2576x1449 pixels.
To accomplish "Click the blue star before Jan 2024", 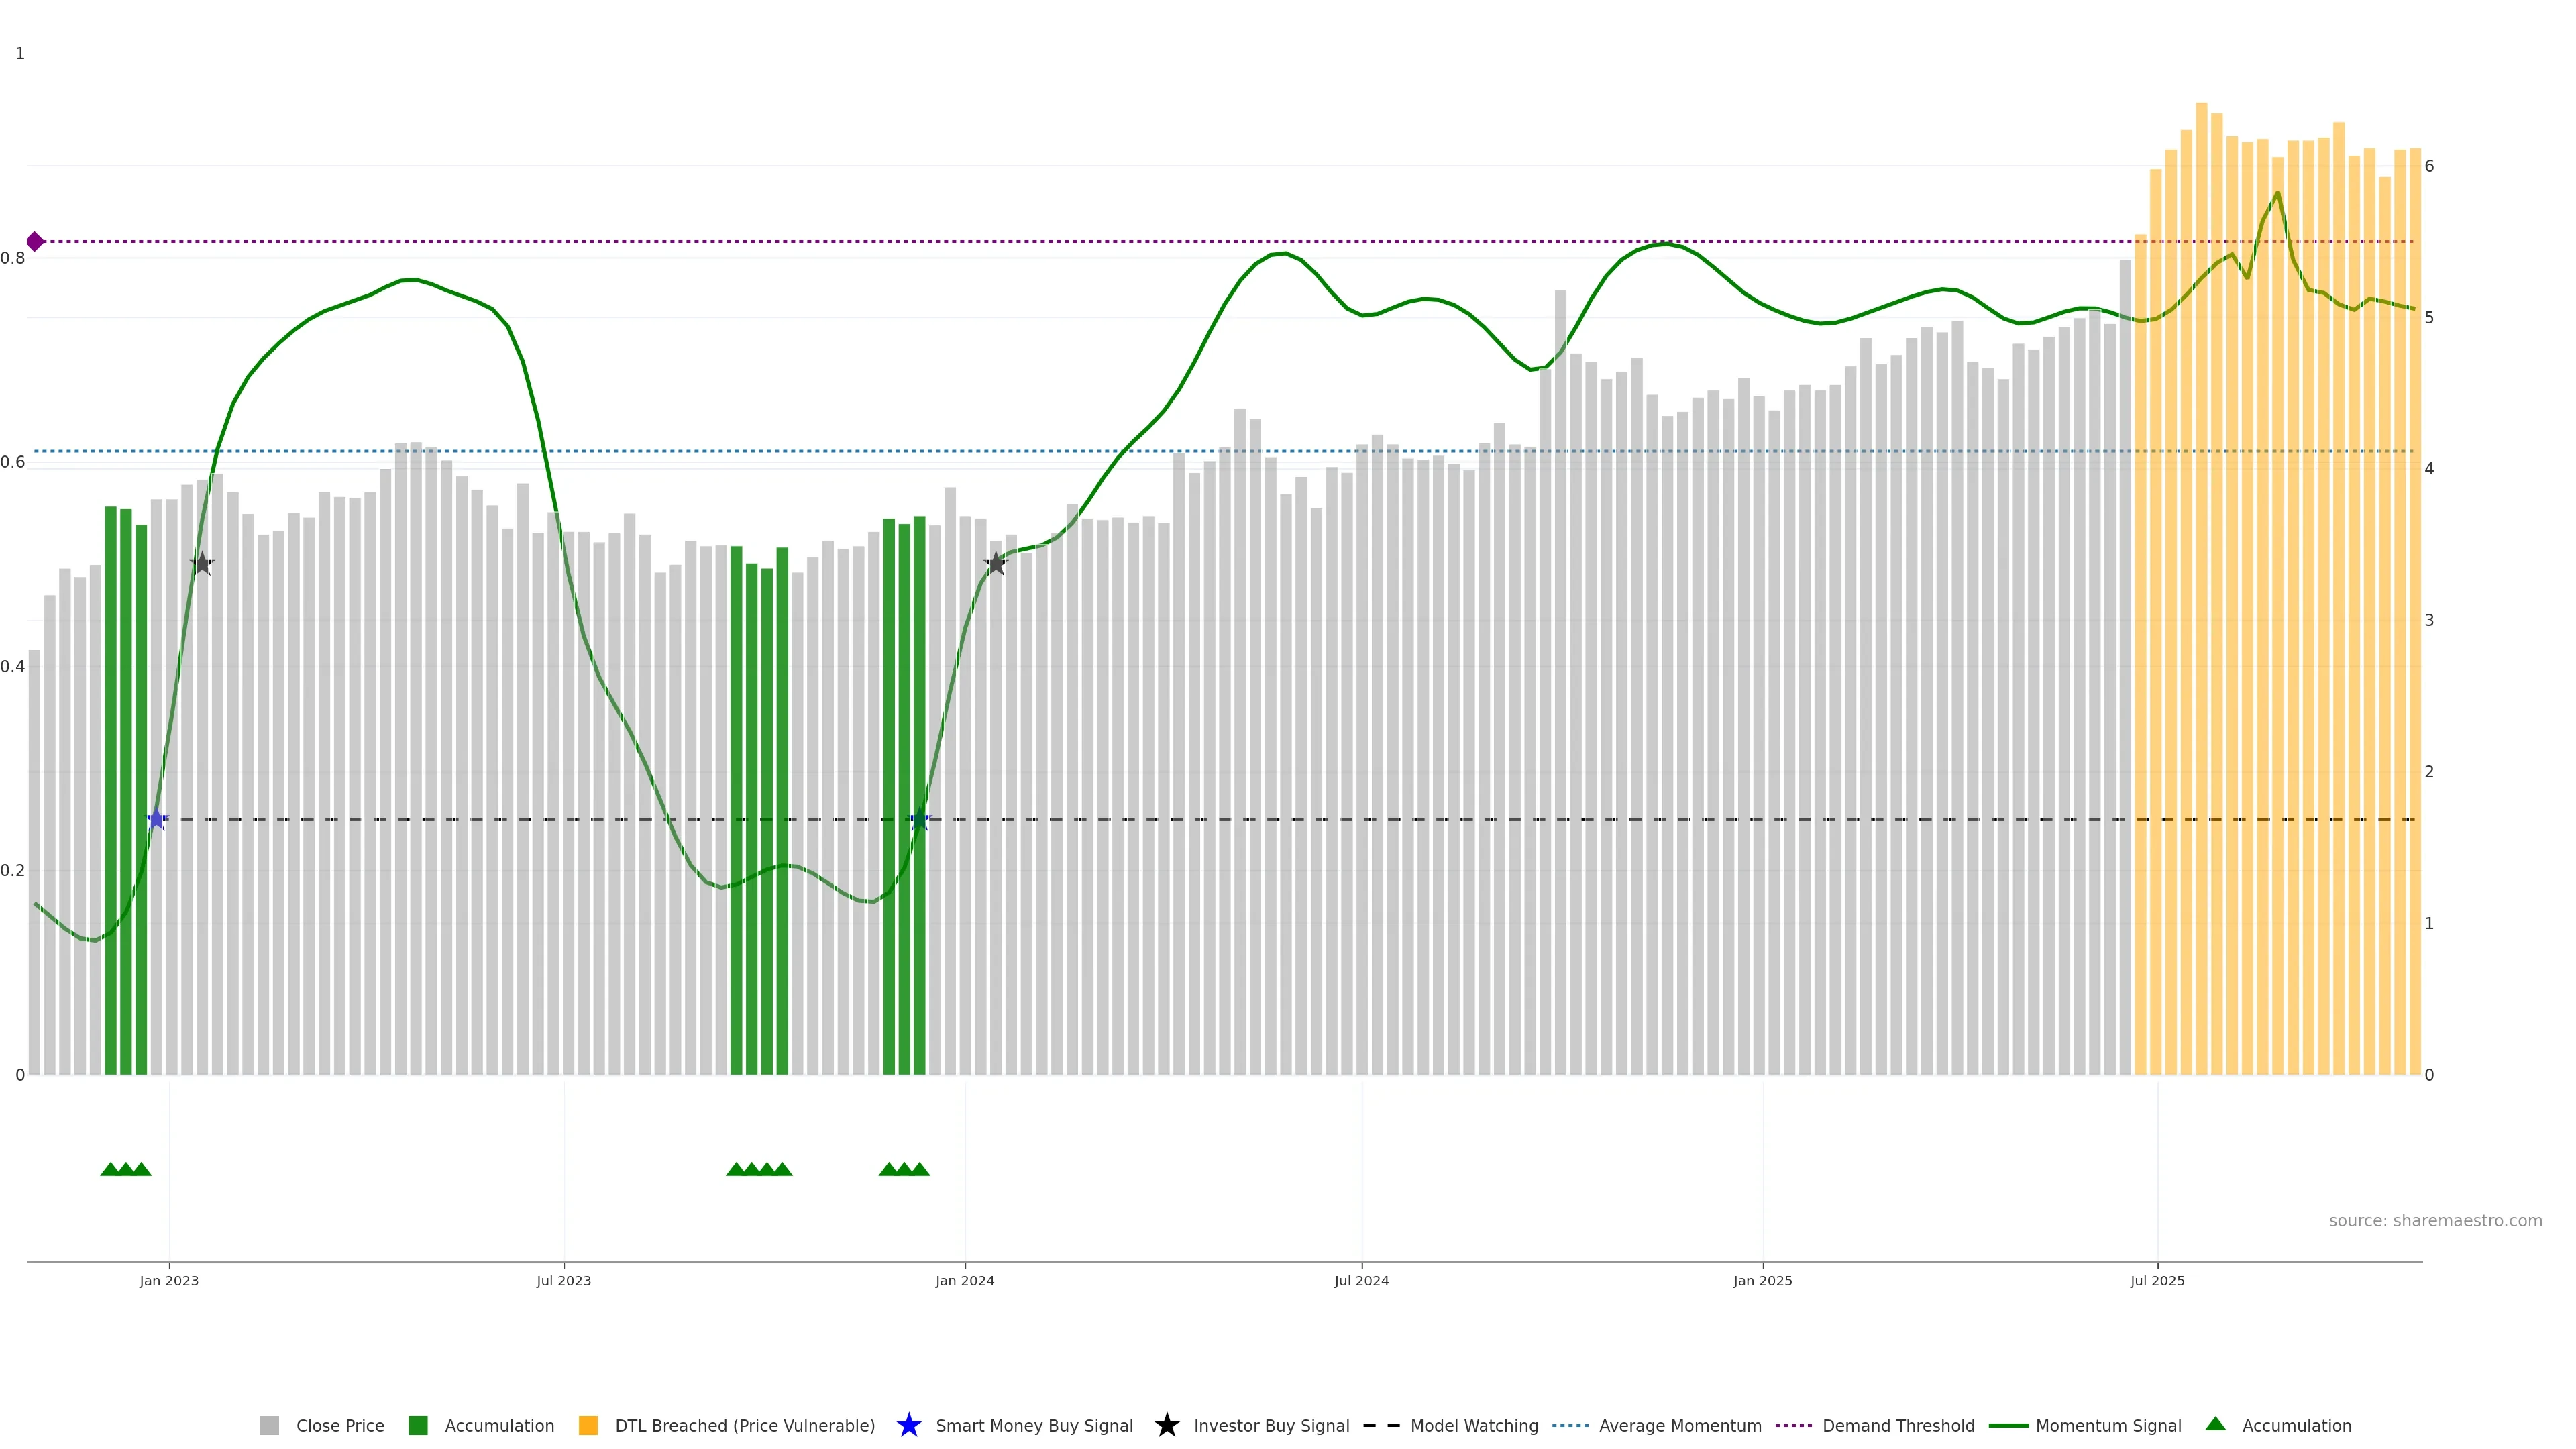I will (x=920, y=819).
